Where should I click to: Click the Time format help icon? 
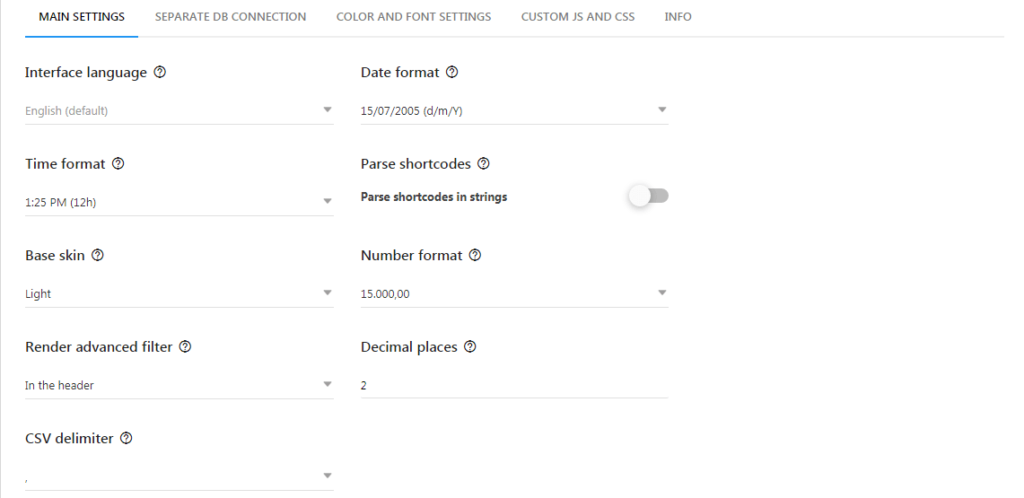(118, 164)
